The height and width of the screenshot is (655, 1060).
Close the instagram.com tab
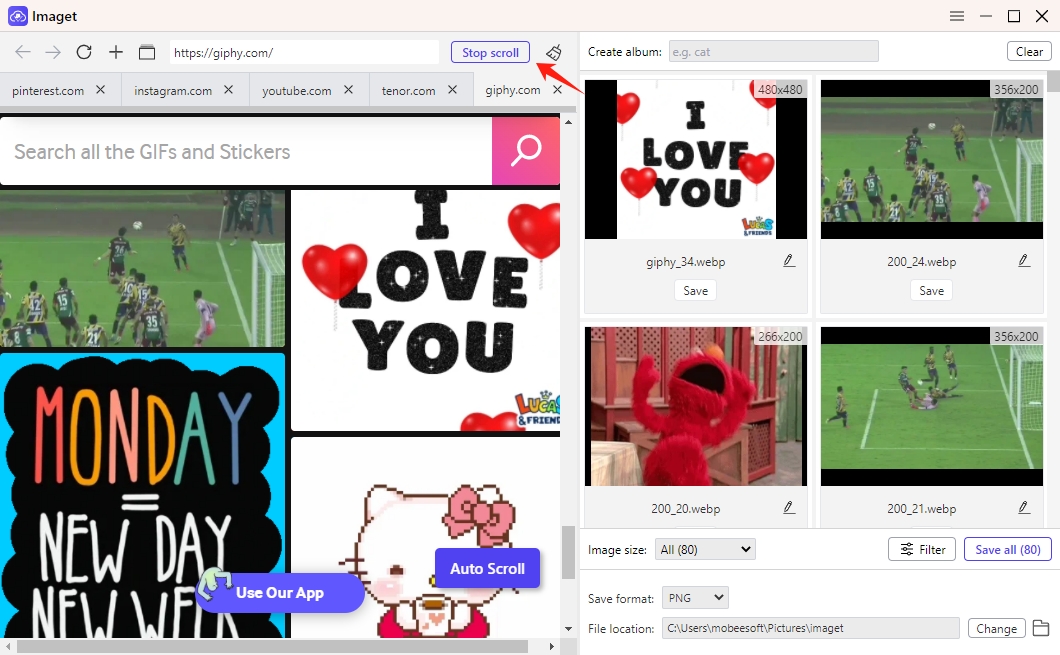tap(228, 89)
